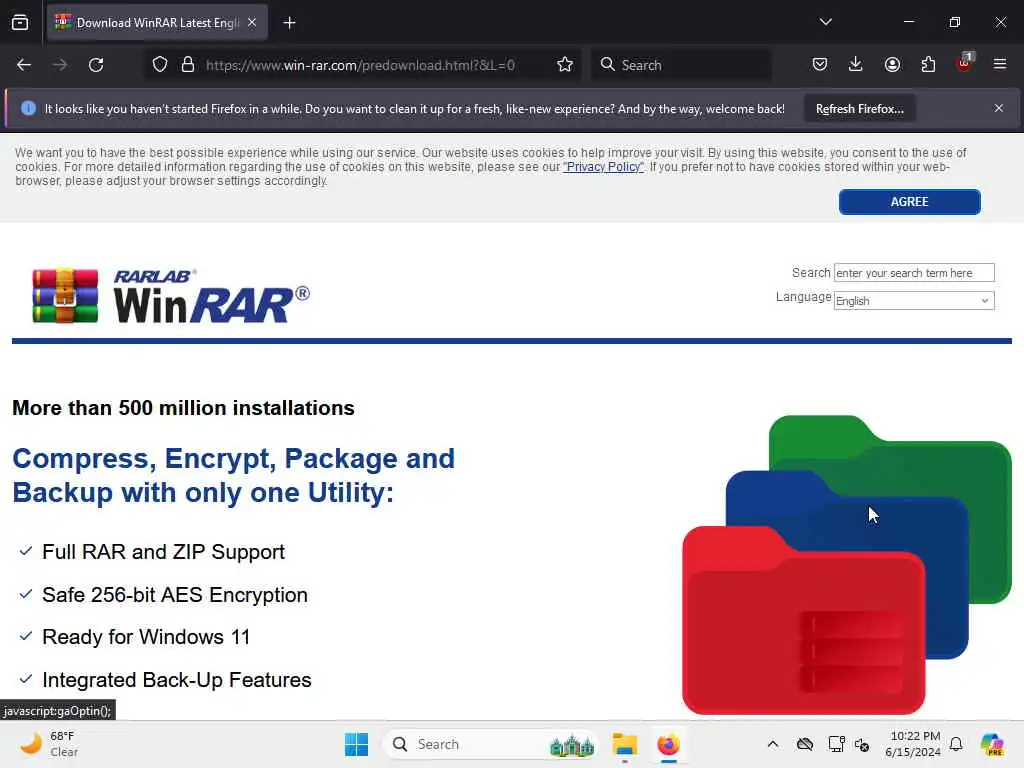Show hidden system tray icons
Image resolution: width=1024 pixels, height=768 pixels.
773,744
